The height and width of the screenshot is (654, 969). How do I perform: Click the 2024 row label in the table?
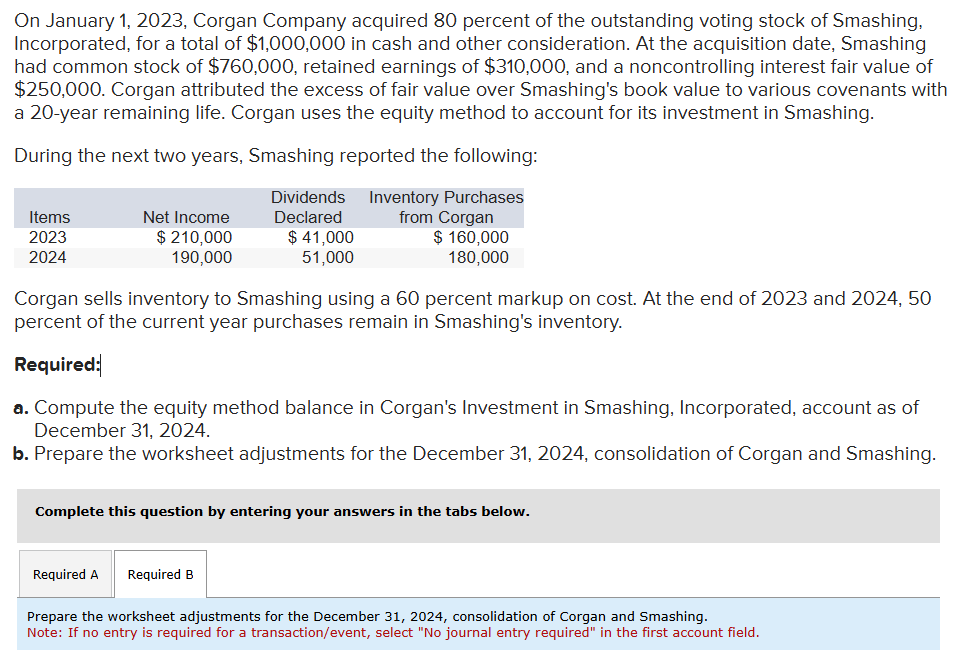pos(49,257)
